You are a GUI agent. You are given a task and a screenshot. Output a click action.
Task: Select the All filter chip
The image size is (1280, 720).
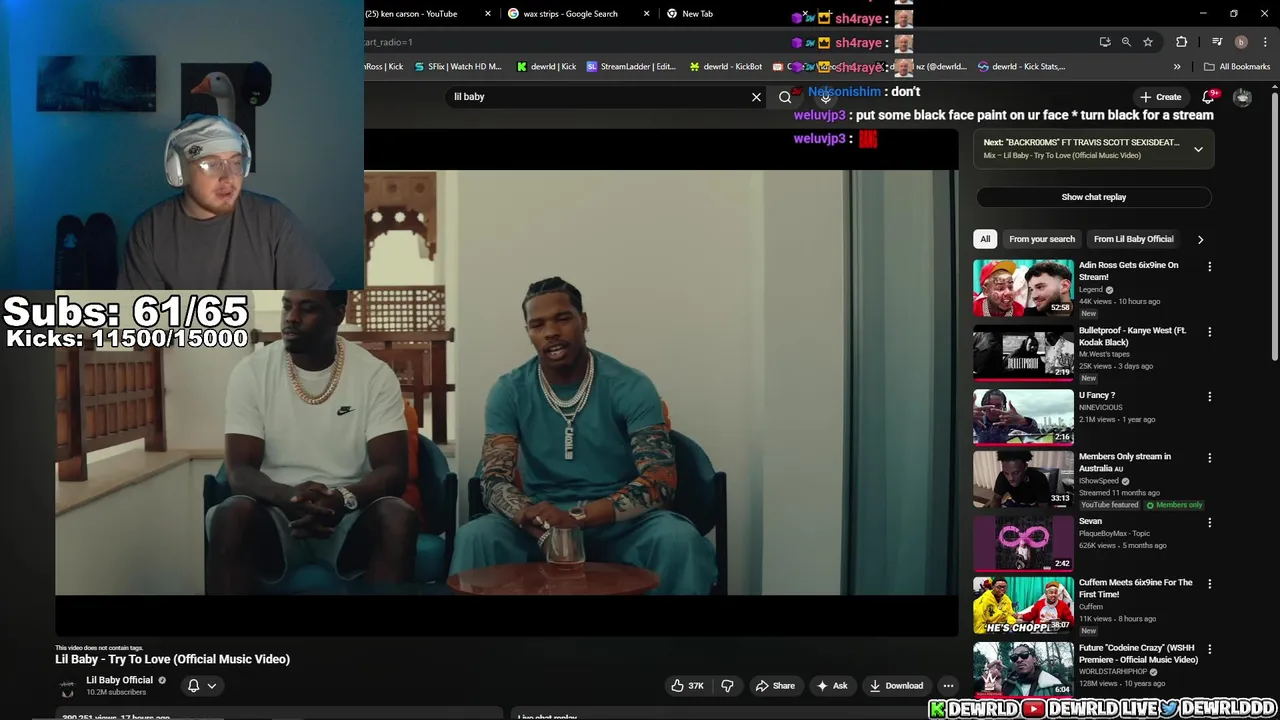[x=985, y=239]
